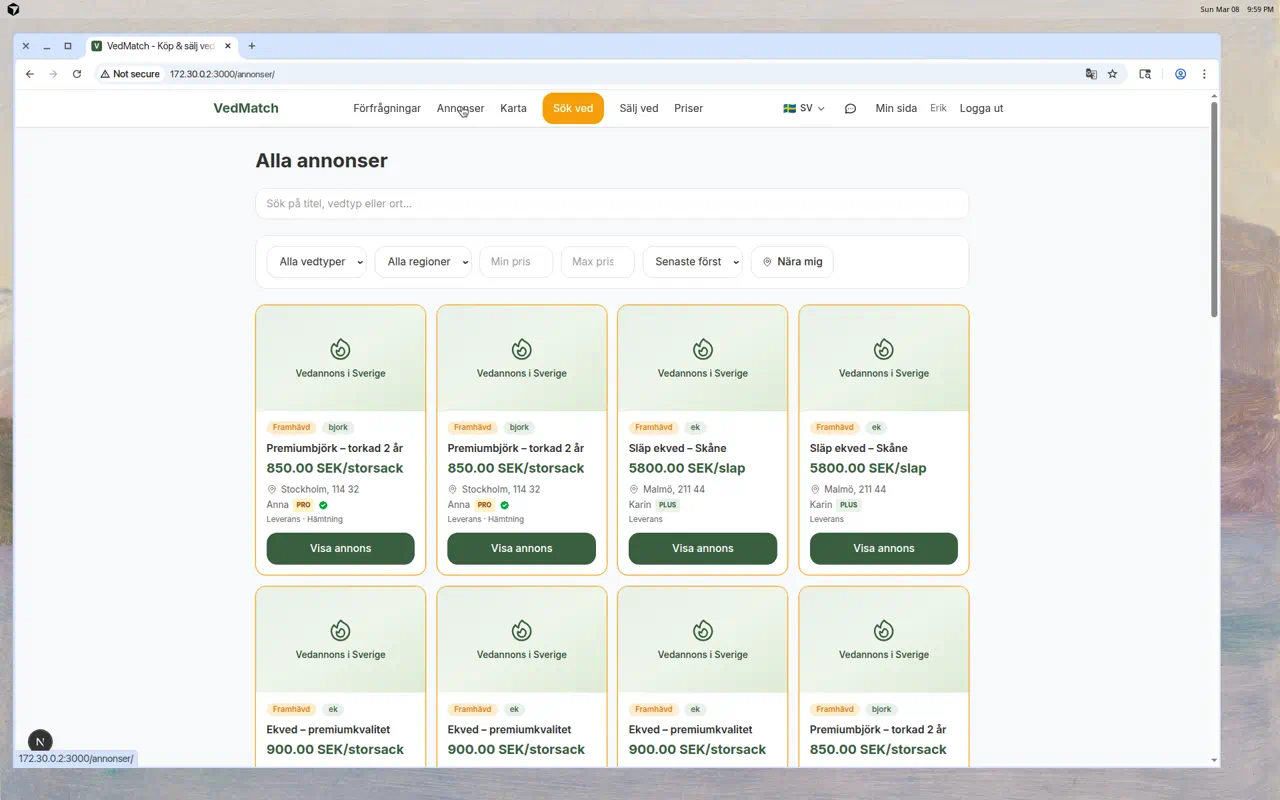Go to Förfrågningar in the navigation
This screenshot has width=1280, height=800.
pyautogui.click(x=387, y=109)
